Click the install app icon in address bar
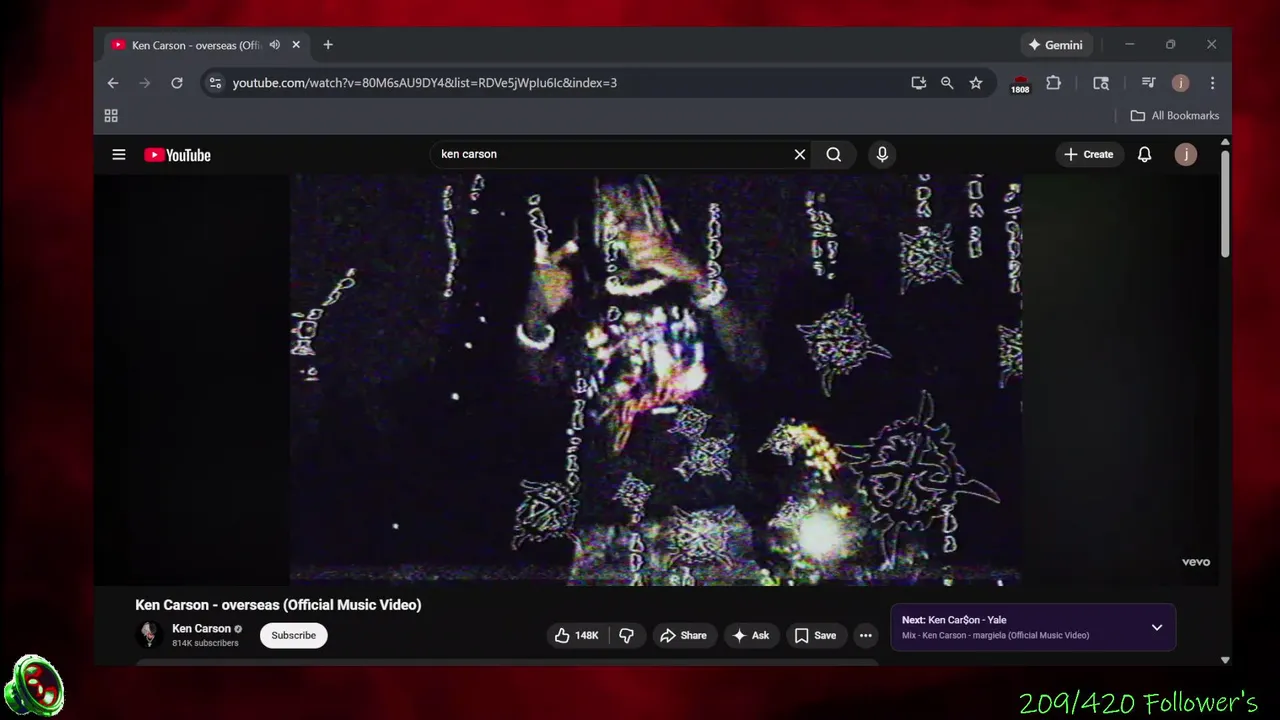This screenshot has height=720, width=1280. click(918, 83)
